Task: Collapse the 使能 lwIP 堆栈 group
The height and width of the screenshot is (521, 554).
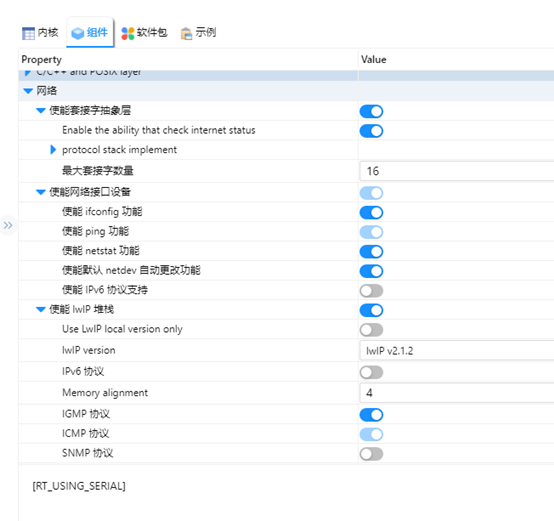Action: (x=41, y=309)
